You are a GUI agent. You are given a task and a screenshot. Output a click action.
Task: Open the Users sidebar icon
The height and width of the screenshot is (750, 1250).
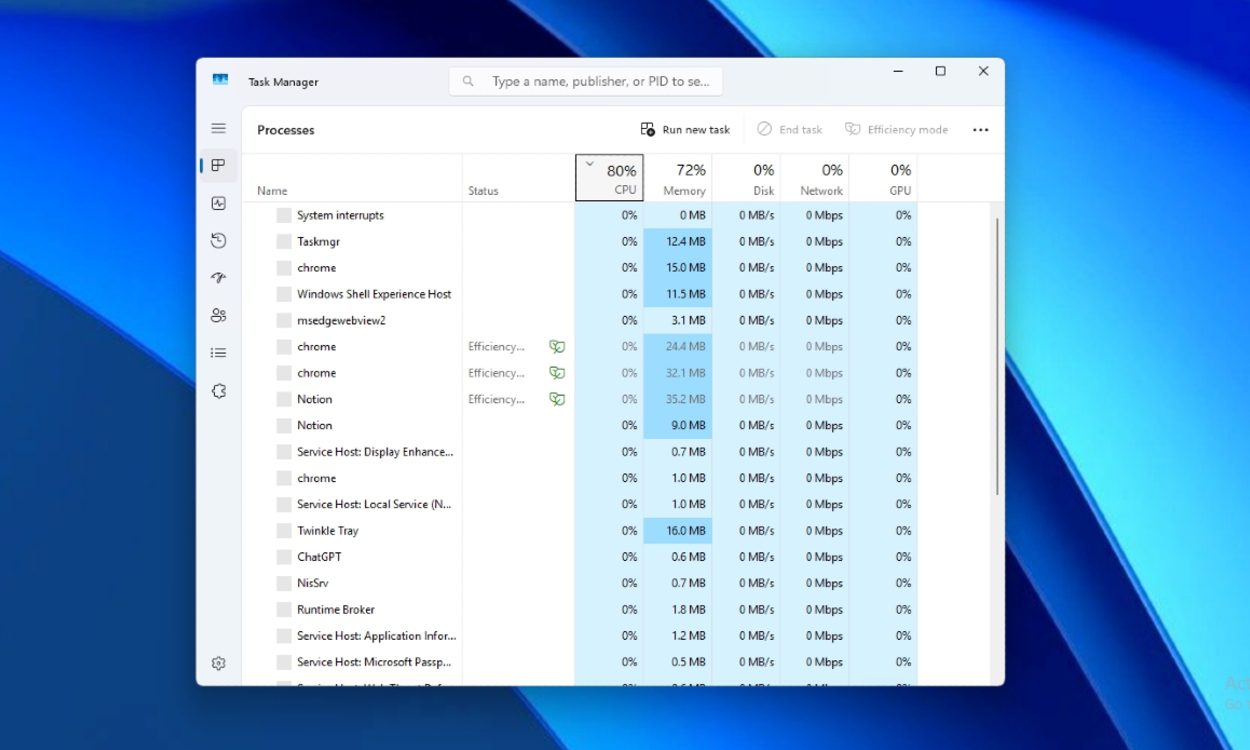click(218, 315)
